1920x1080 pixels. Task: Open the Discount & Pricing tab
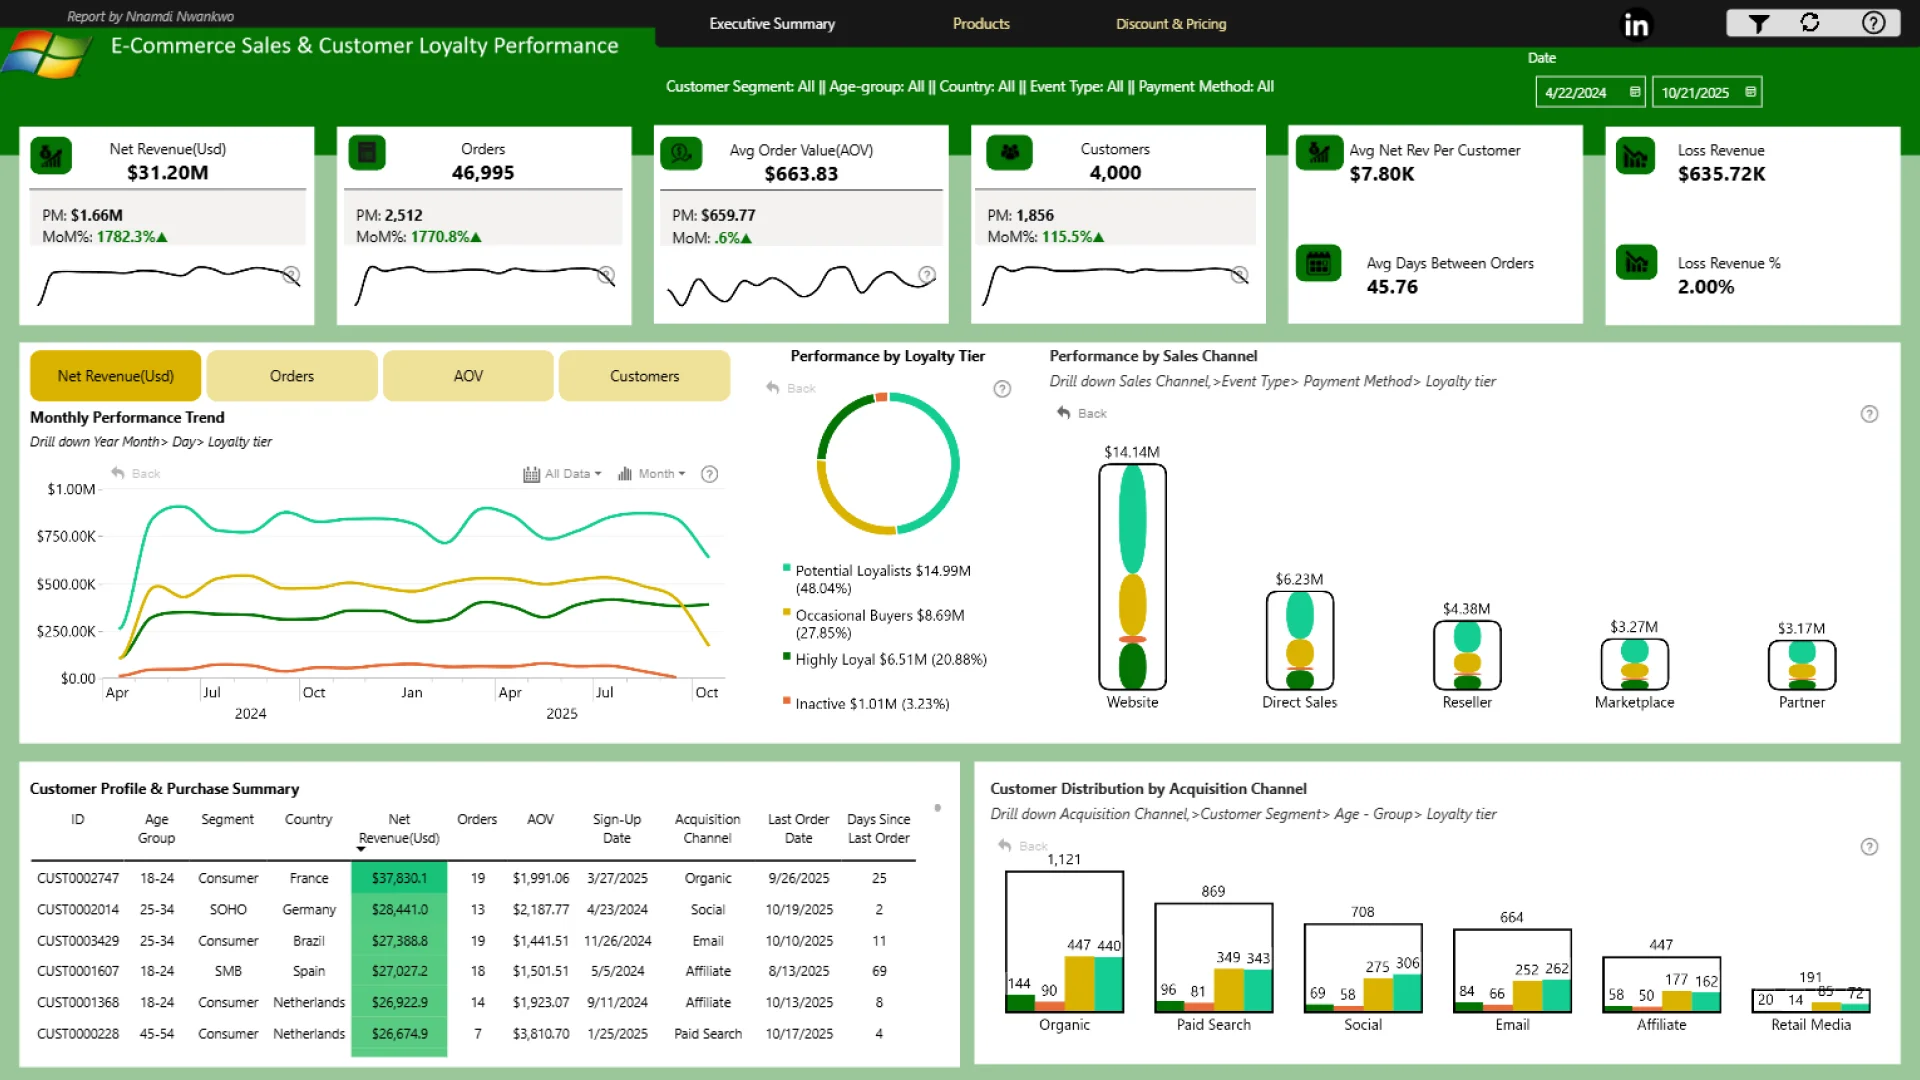pos(1170,24)
